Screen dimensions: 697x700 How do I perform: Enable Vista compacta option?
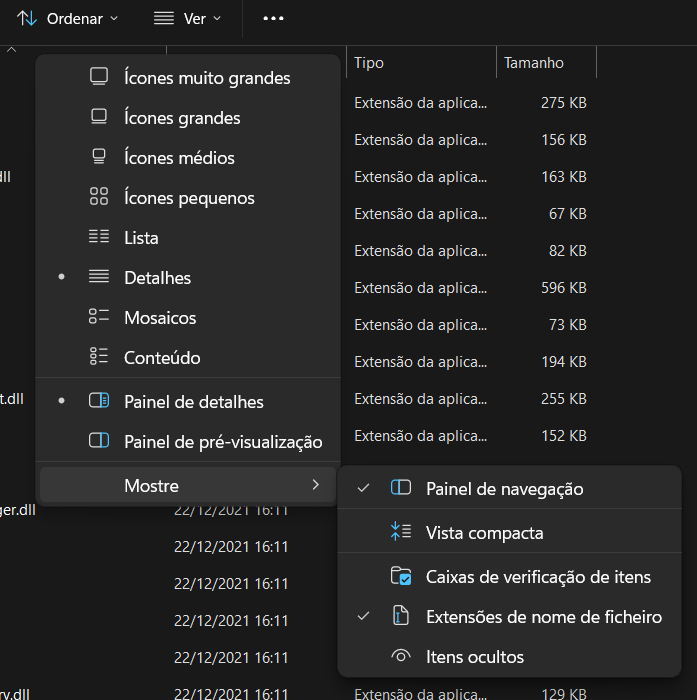tap(509, 532)
